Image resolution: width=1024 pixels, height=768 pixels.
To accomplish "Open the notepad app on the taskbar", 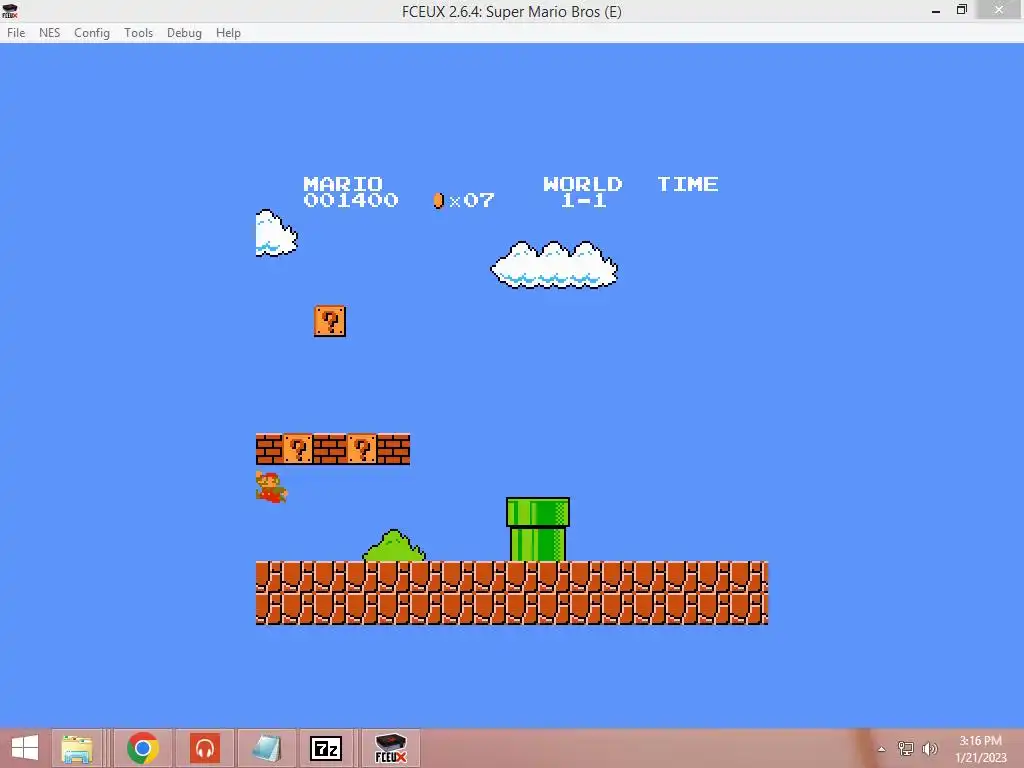I will 266,748.
